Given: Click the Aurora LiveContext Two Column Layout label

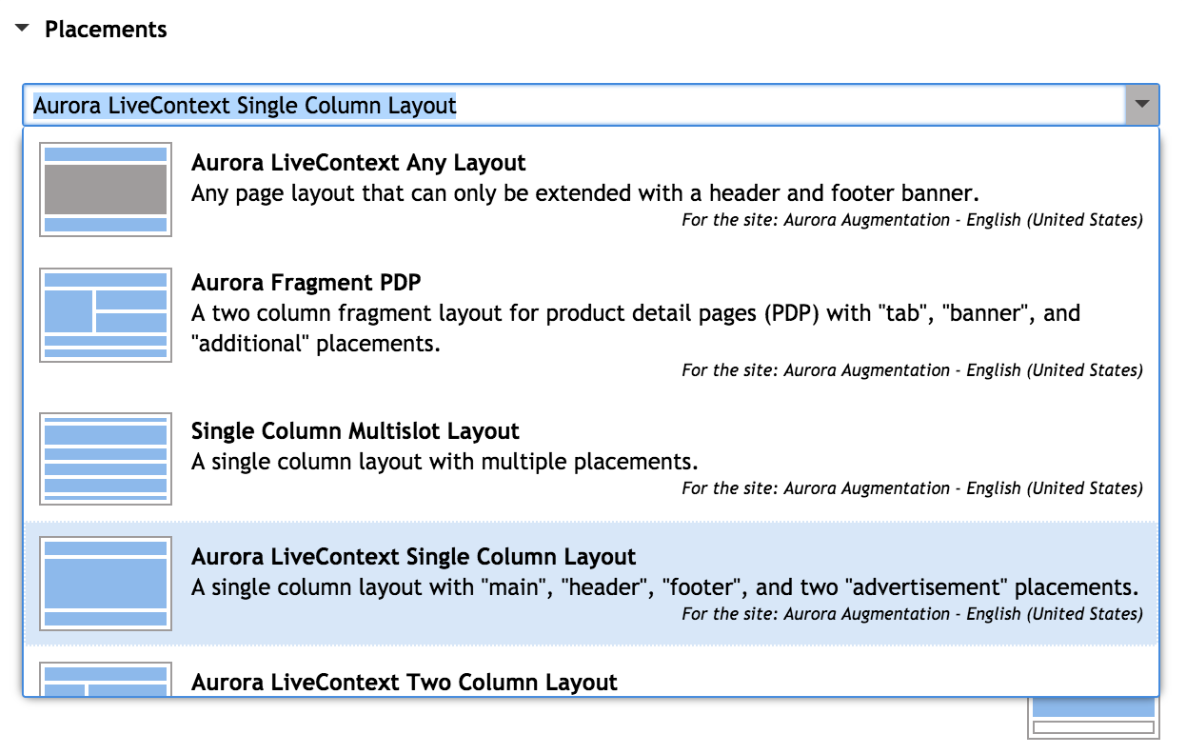Looking at the screenshot, I should 403,682.
